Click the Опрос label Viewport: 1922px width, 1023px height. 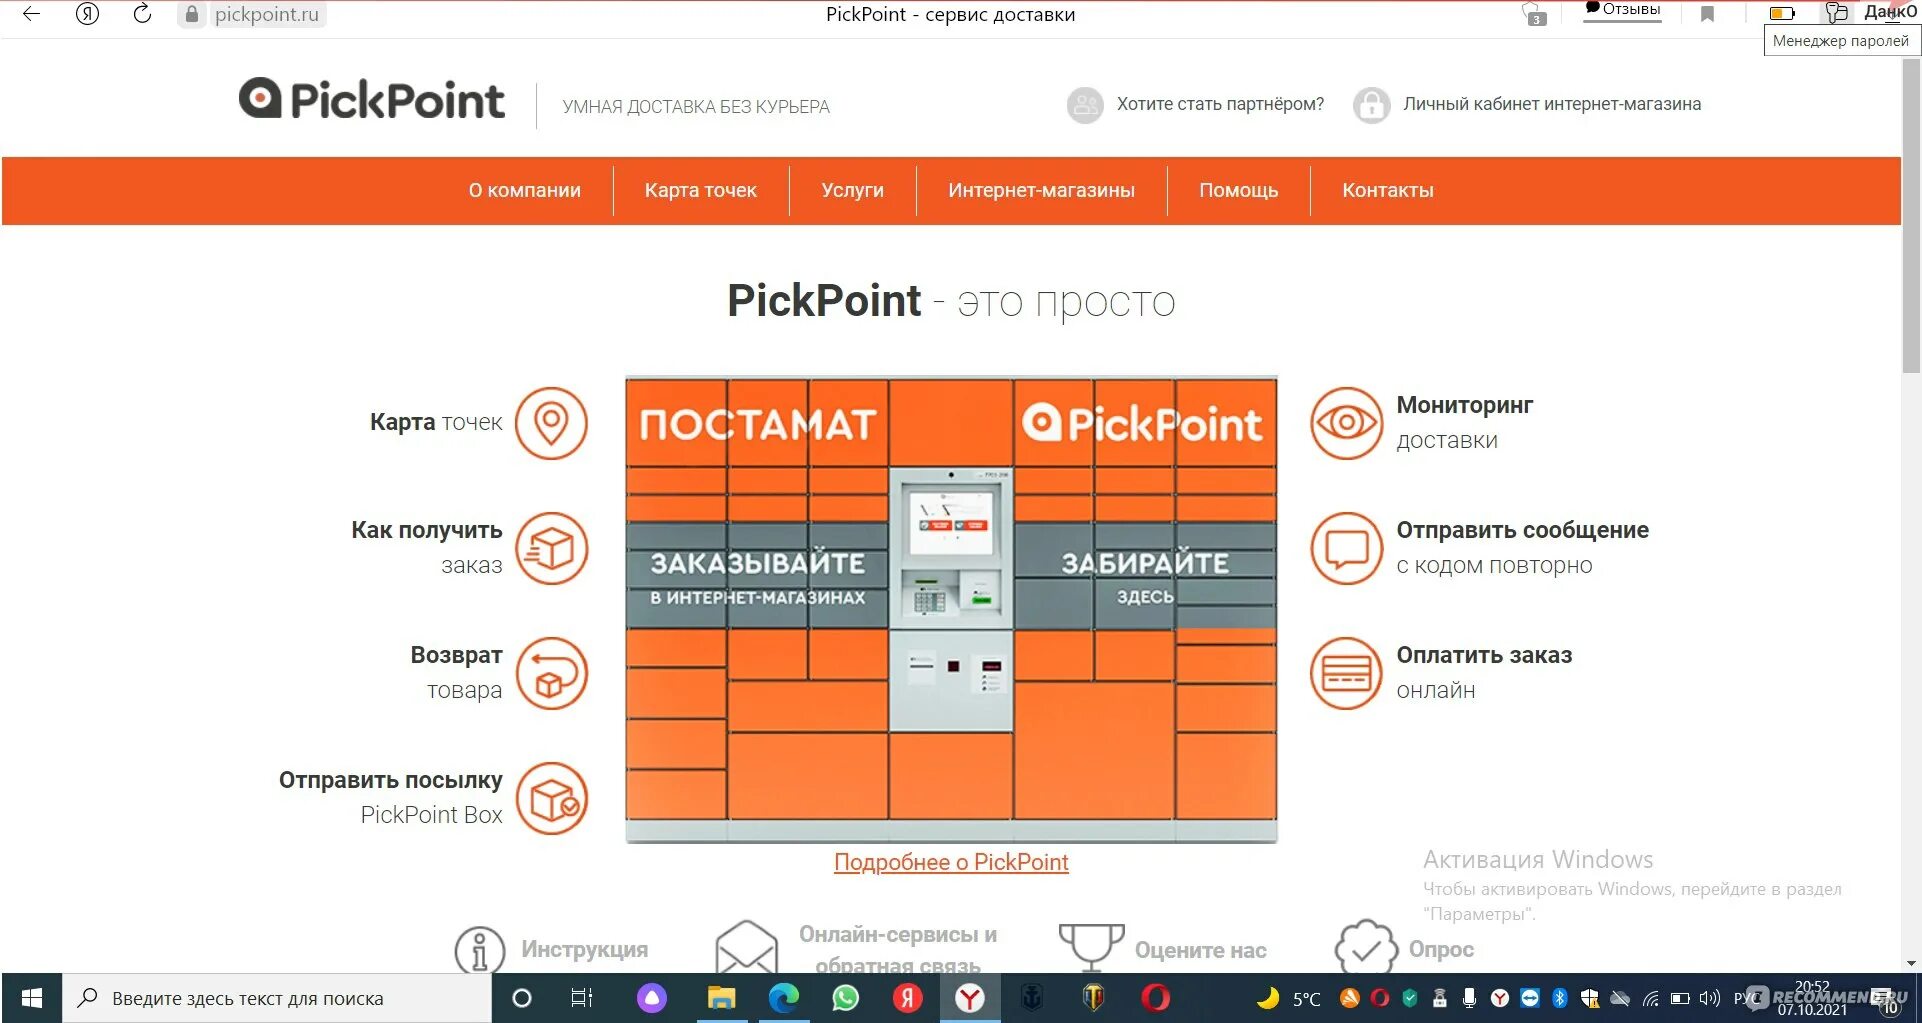1441,949
